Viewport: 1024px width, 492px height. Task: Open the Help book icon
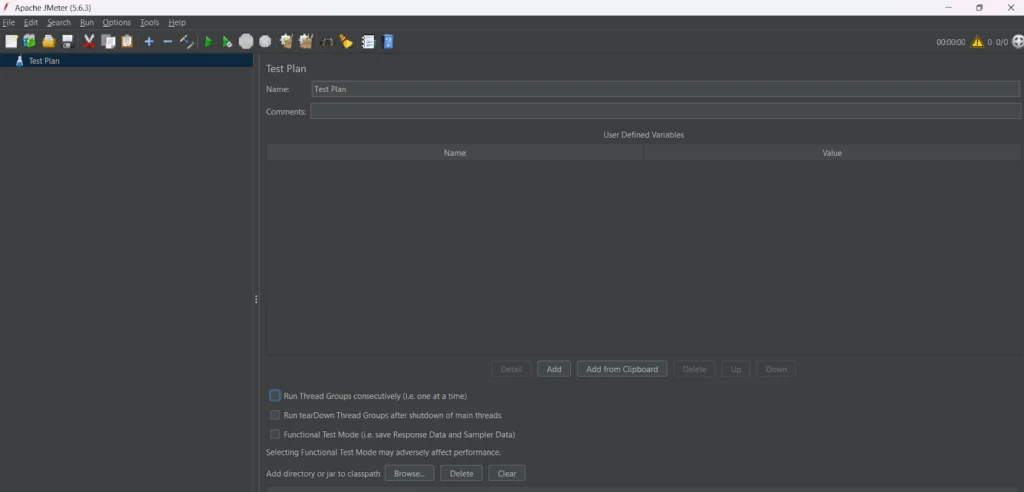pyautogui.click(x=388, y=42)
